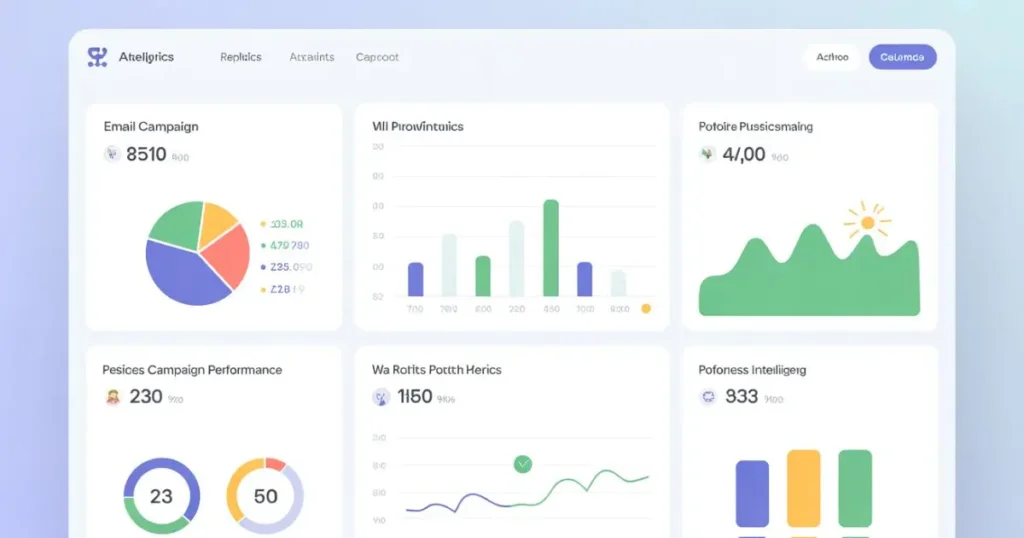The image size is (1024, 538).
Task: Click the sun icon on the area chart
Action: pyautogui.click(x=867, y=222)
